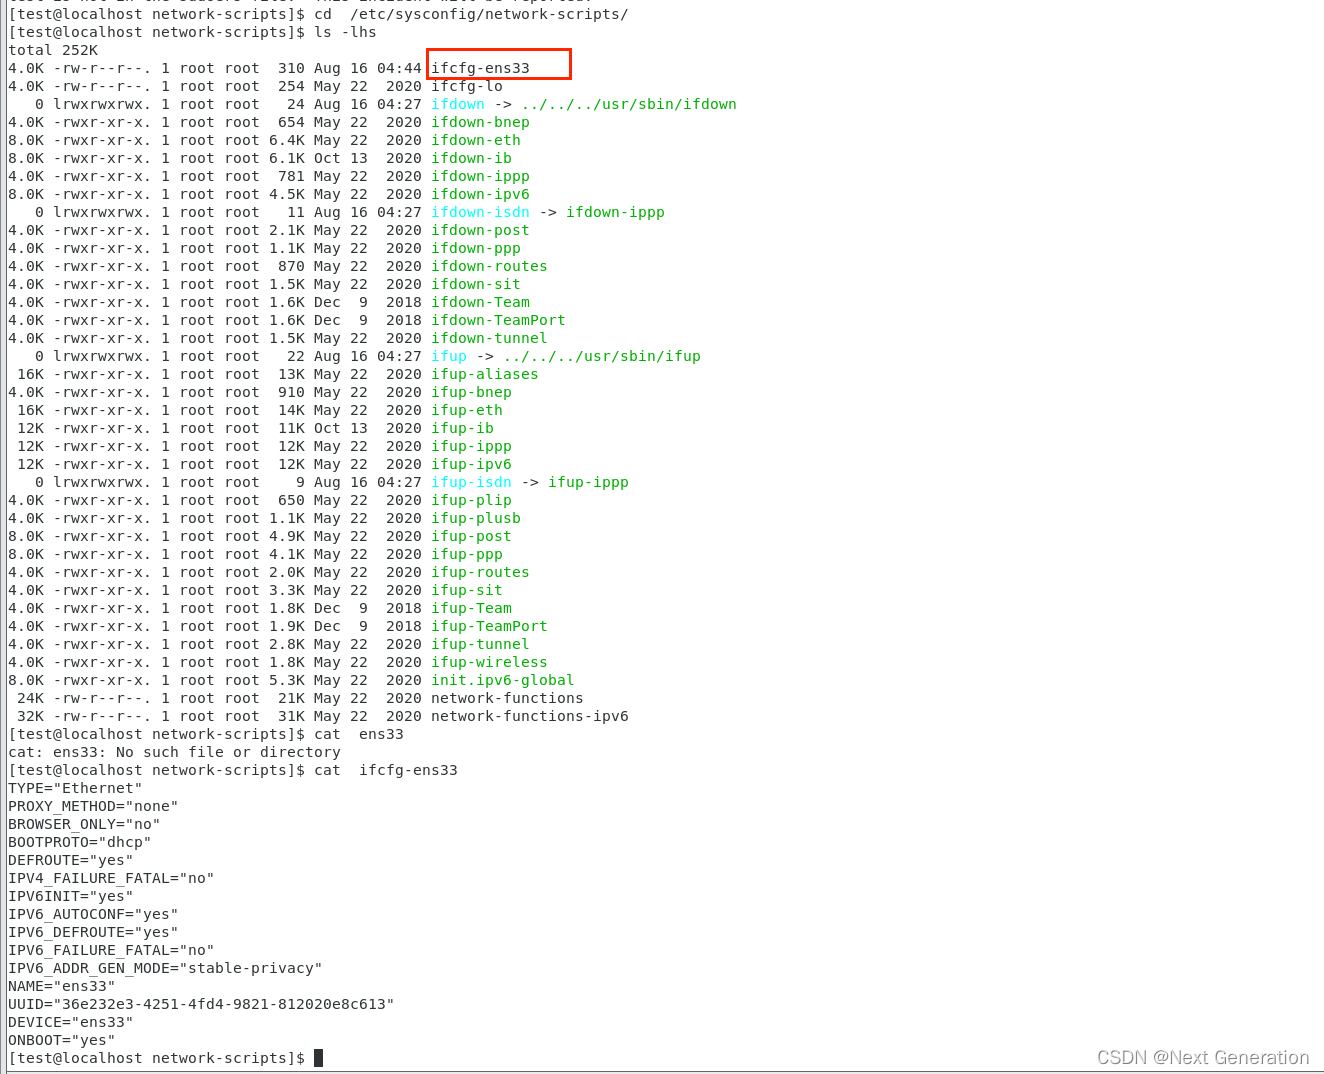This screenshot has height=1074, width=1324.
Task: Click the ifup-isdn symlink entry
Action: [x=471, y=482]
